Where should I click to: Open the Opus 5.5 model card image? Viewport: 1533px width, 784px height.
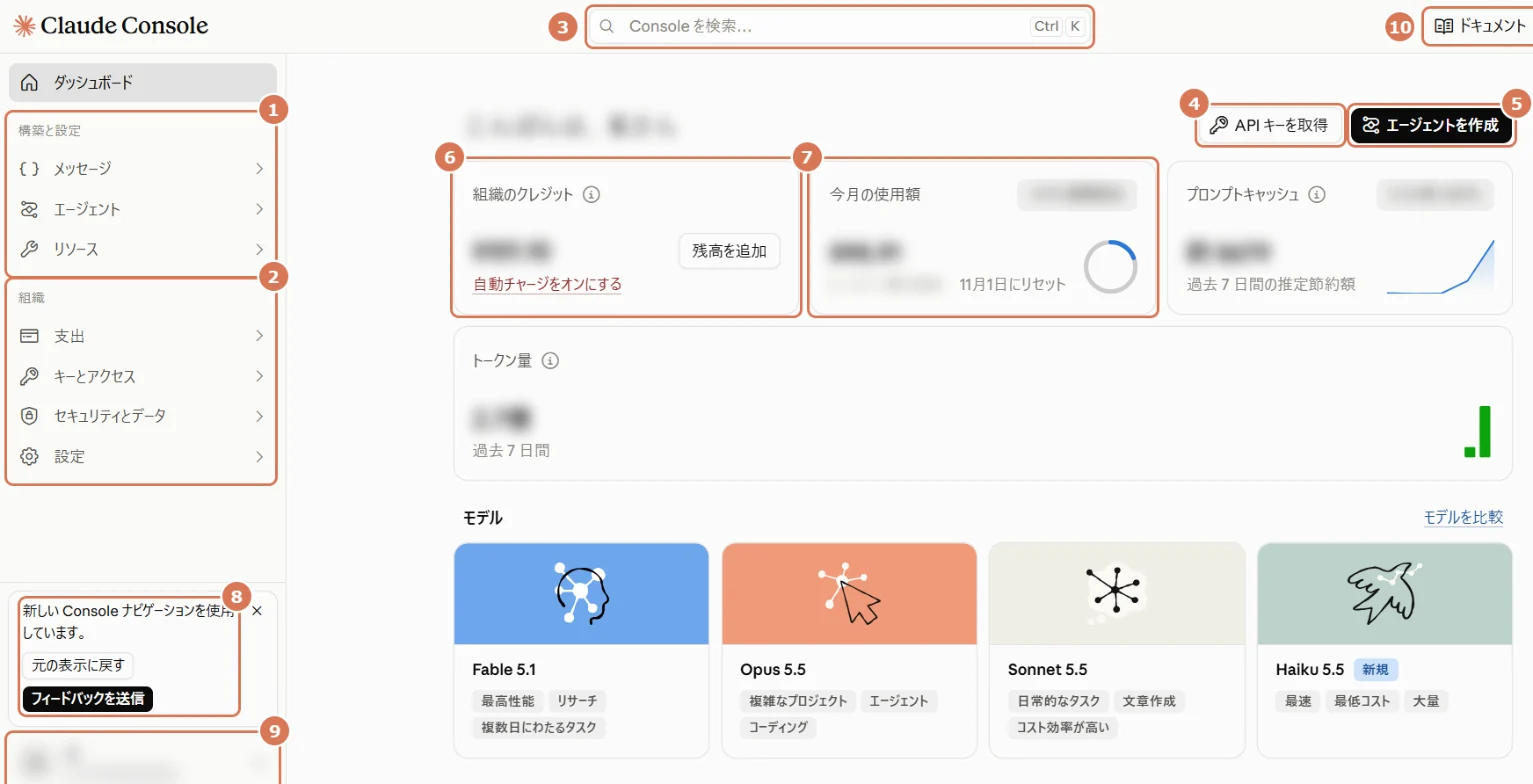pyautogui.click(x=849, y=594)
